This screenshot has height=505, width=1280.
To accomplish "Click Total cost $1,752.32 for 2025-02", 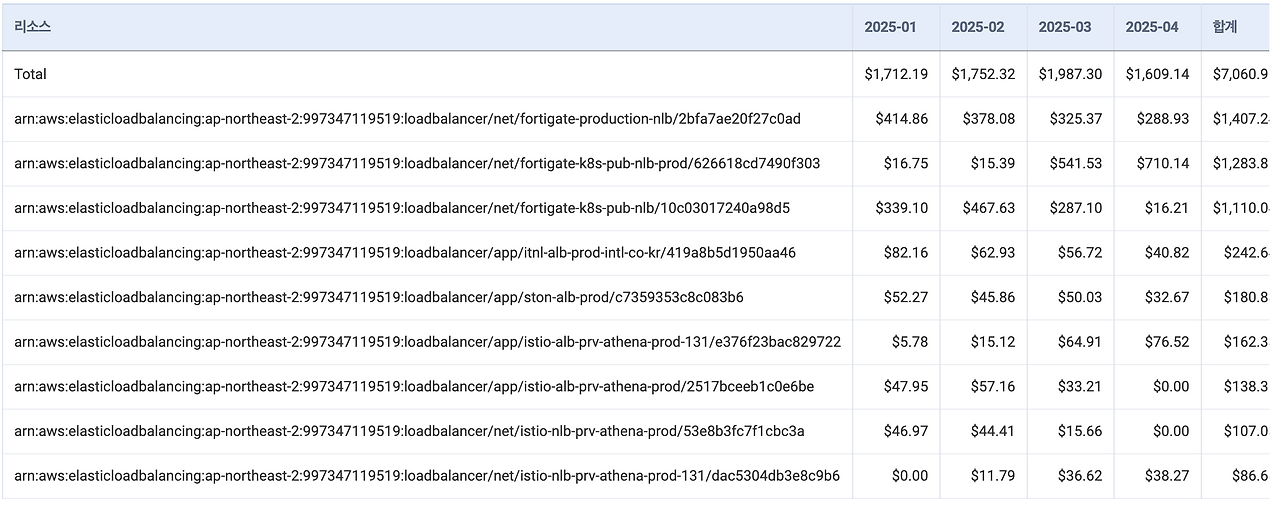I will 983,74.
